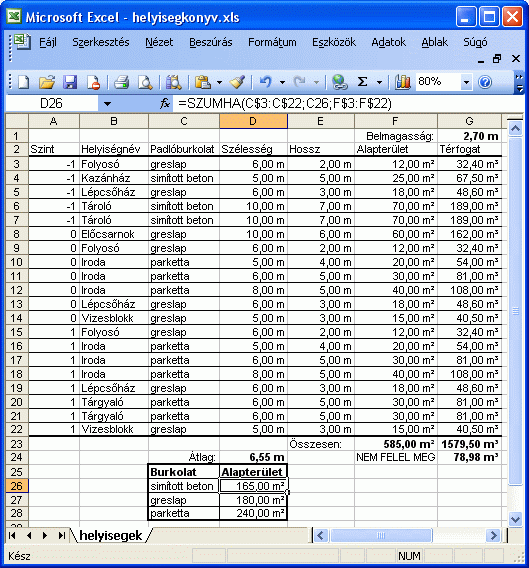This screenshot has height=568, width=529.
Task: Open the Ablak menu
Action: [x=434, y=42]
